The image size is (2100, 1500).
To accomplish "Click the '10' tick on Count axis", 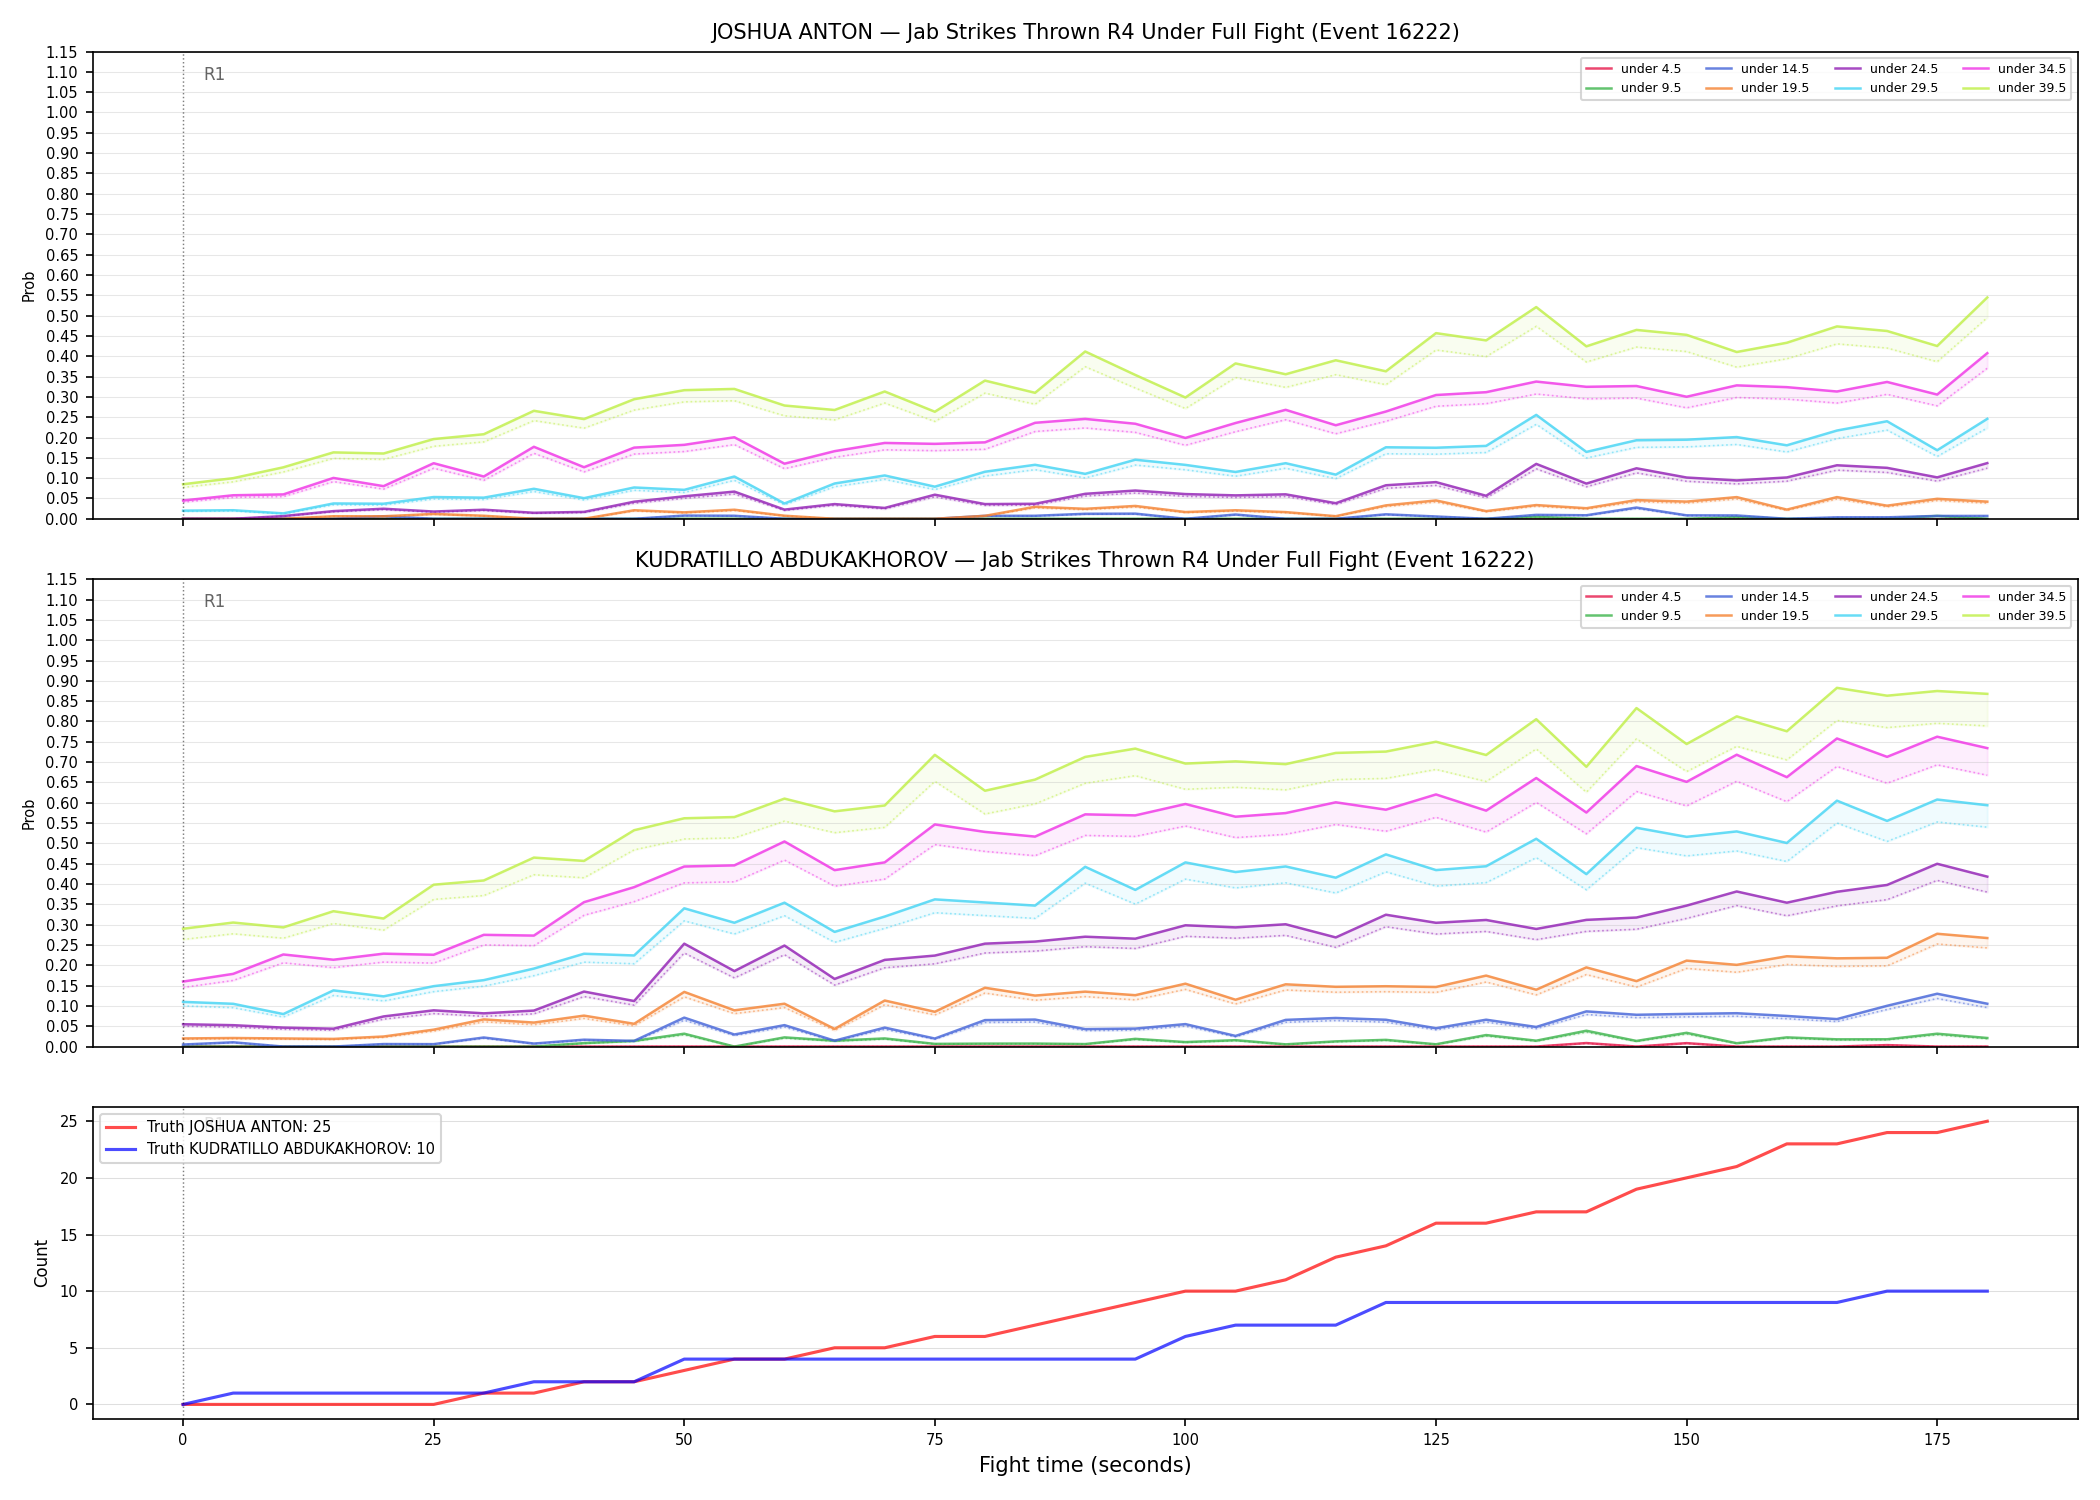I will 69,1291.
